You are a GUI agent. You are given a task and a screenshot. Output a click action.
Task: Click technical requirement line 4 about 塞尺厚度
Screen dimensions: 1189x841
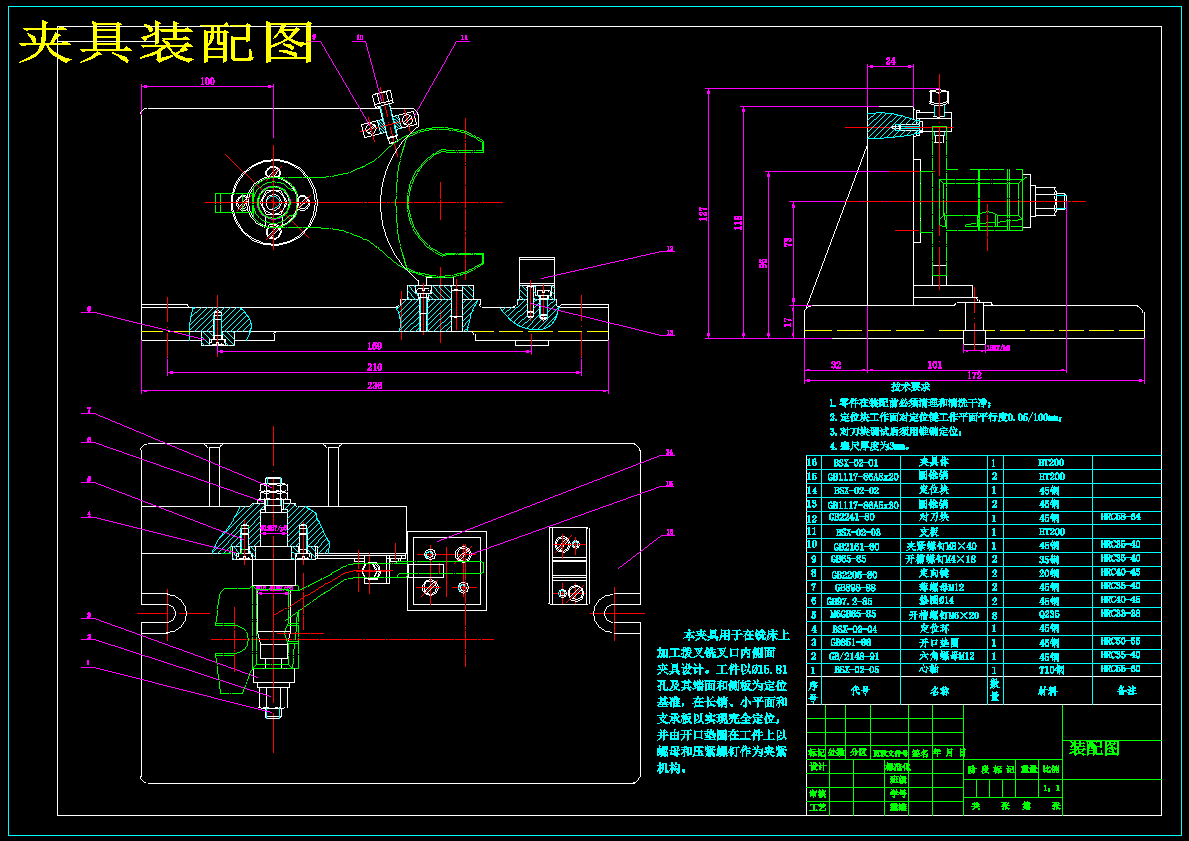tap(869, 447)
